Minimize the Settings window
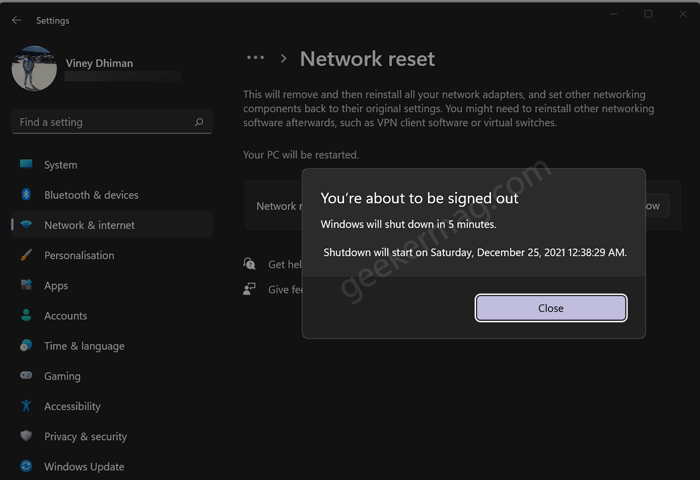700x480 pixels. coord(614,14)
